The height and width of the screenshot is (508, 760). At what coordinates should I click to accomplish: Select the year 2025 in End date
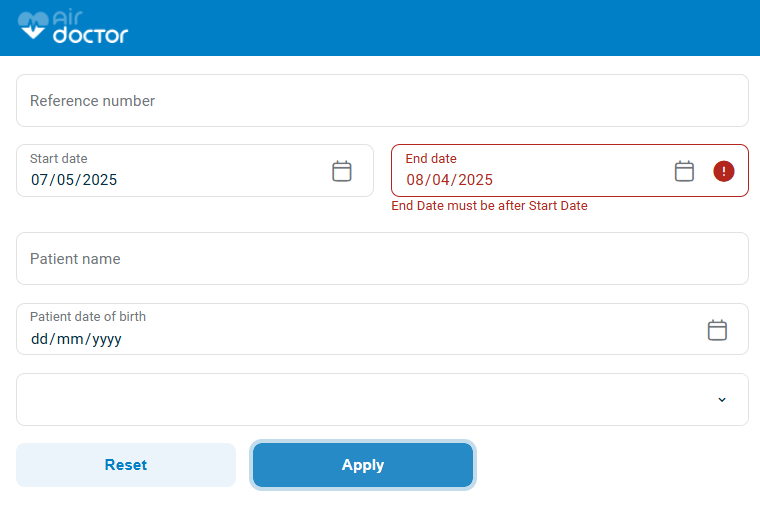click(475, 180)
